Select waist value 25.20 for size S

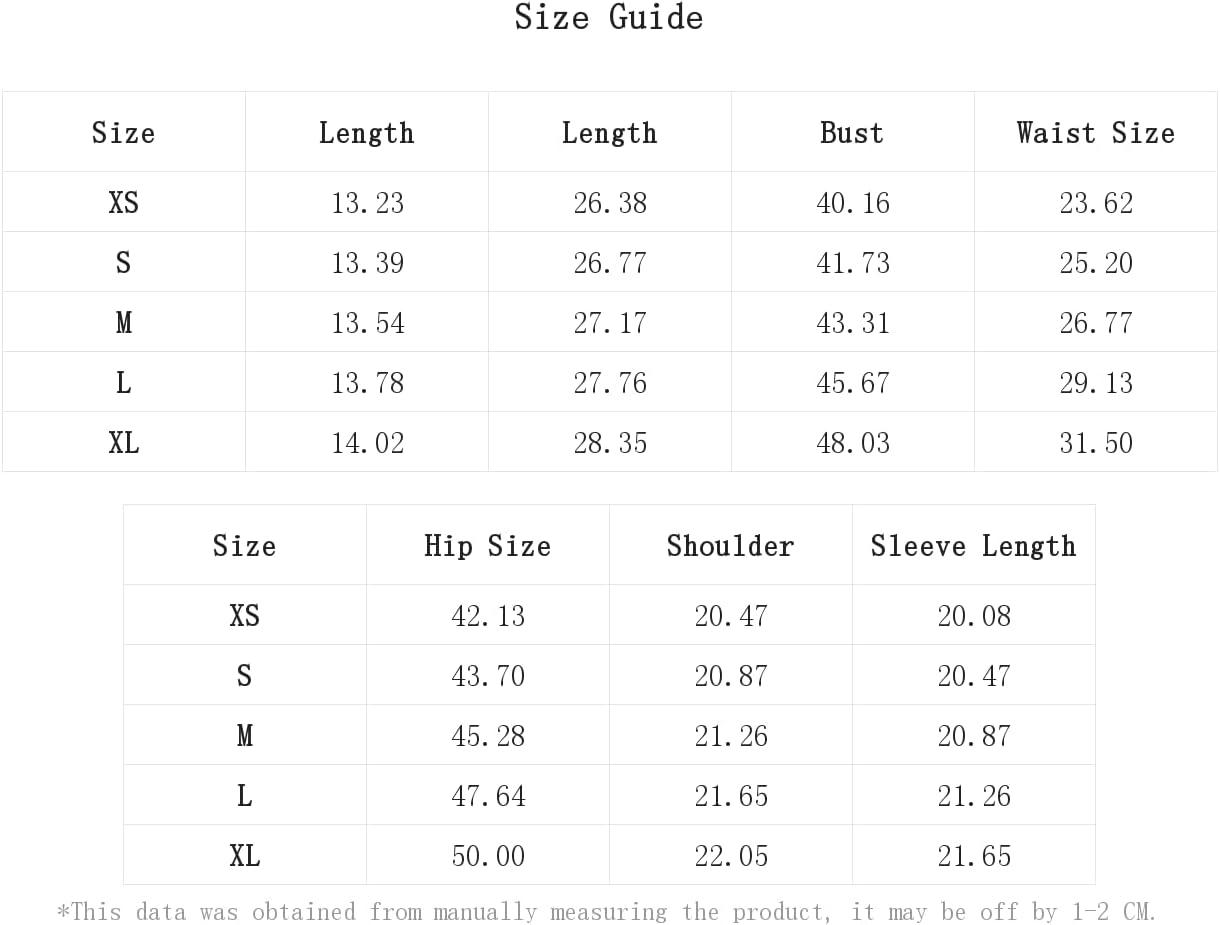pos(1096,263)
